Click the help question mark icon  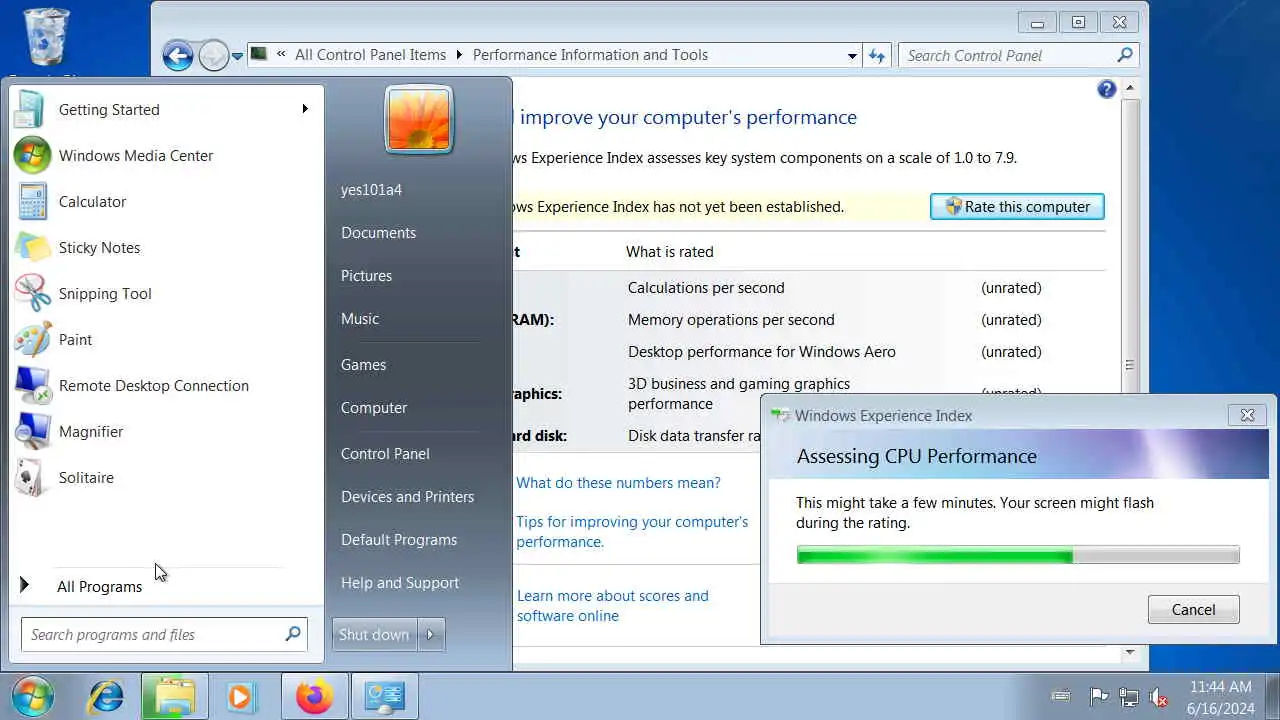pyautogui.click(x=1106, y=89)
